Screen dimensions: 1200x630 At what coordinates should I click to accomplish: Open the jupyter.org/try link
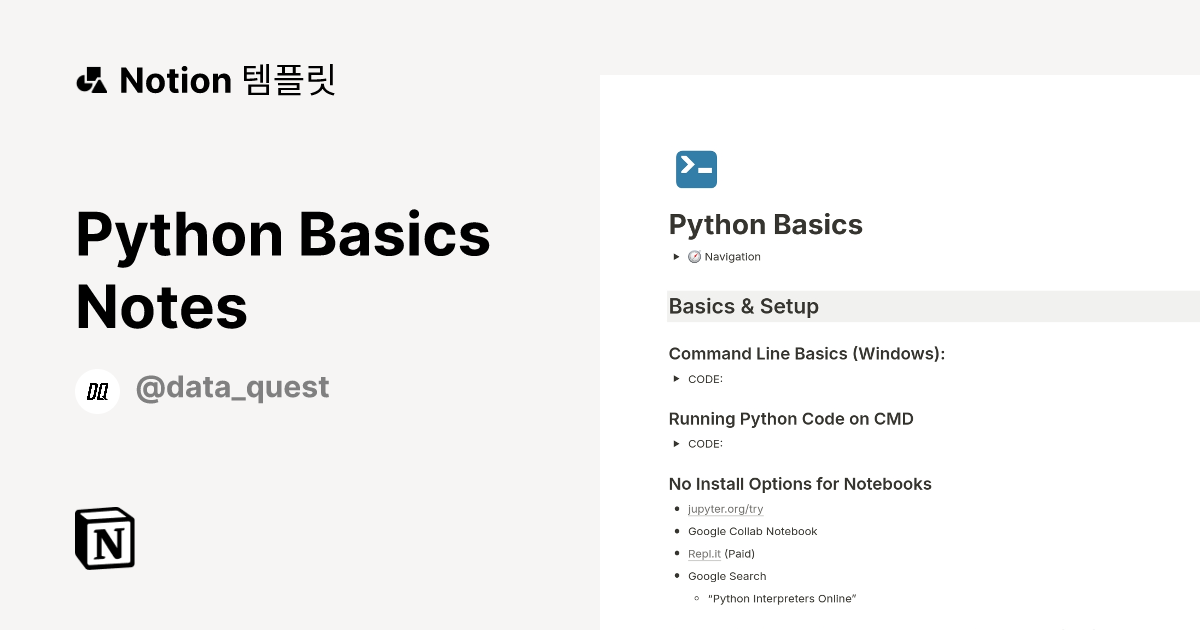[724, 509]
